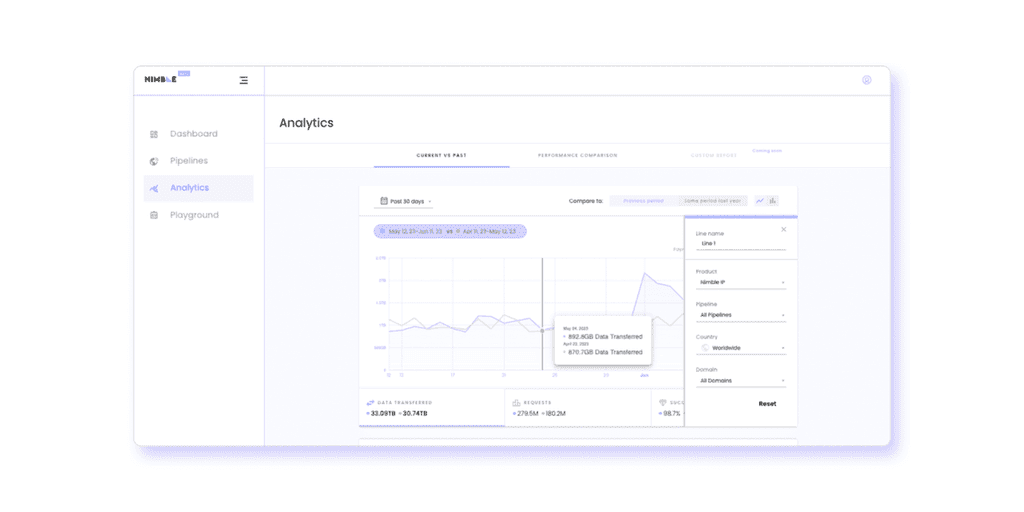Viewport: 1024px width, 512px height.
Task: Open the Pipeline dropdown showing All Pipelines
Action: pos(741,315)
